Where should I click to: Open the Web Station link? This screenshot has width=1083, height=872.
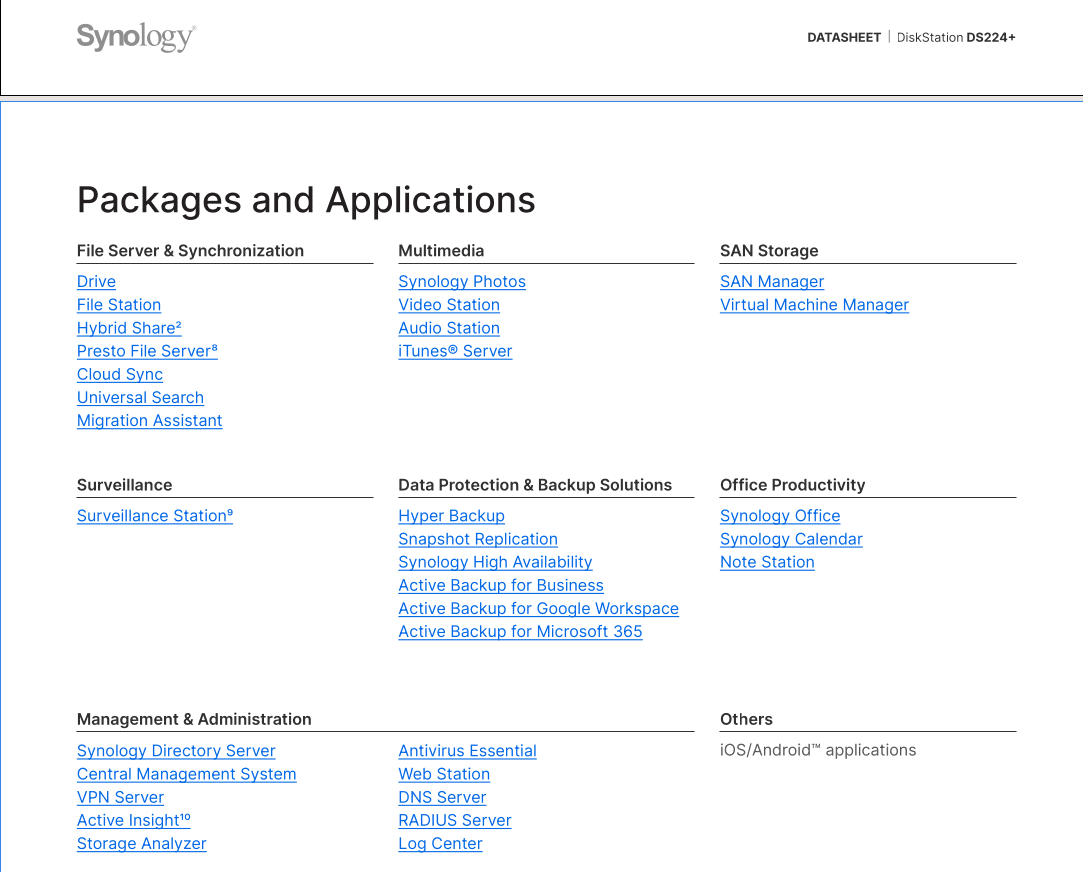pyautogui.click(x=444, y=774)
